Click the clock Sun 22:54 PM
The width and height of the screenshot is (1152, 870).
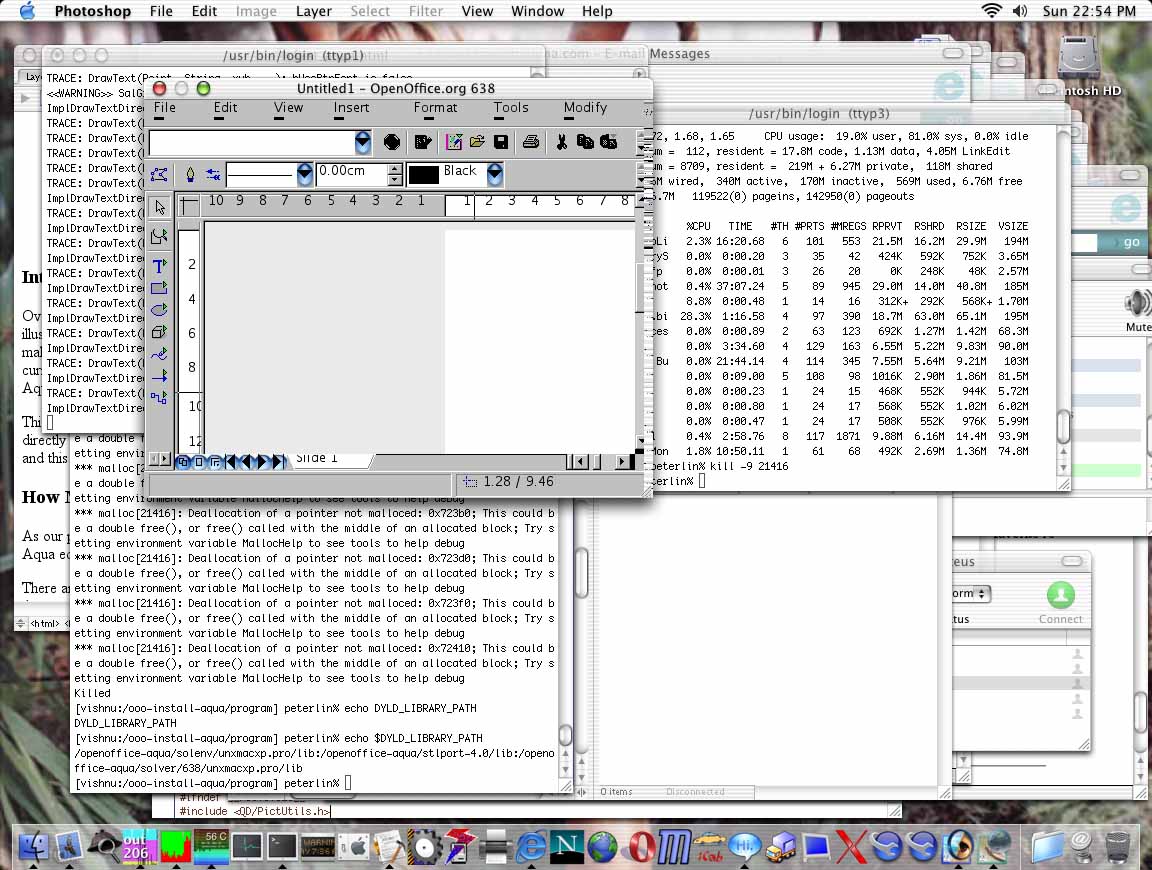1089,11
